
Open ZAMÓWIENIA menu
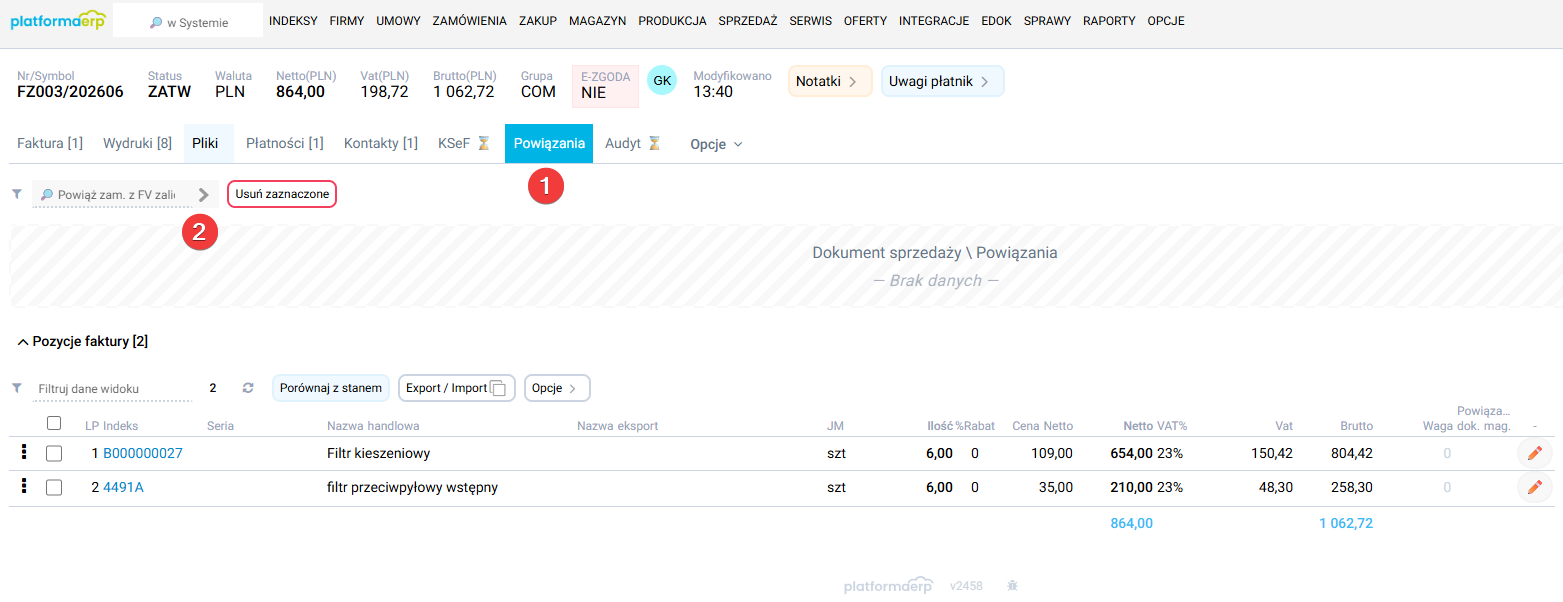pos(469,20)
